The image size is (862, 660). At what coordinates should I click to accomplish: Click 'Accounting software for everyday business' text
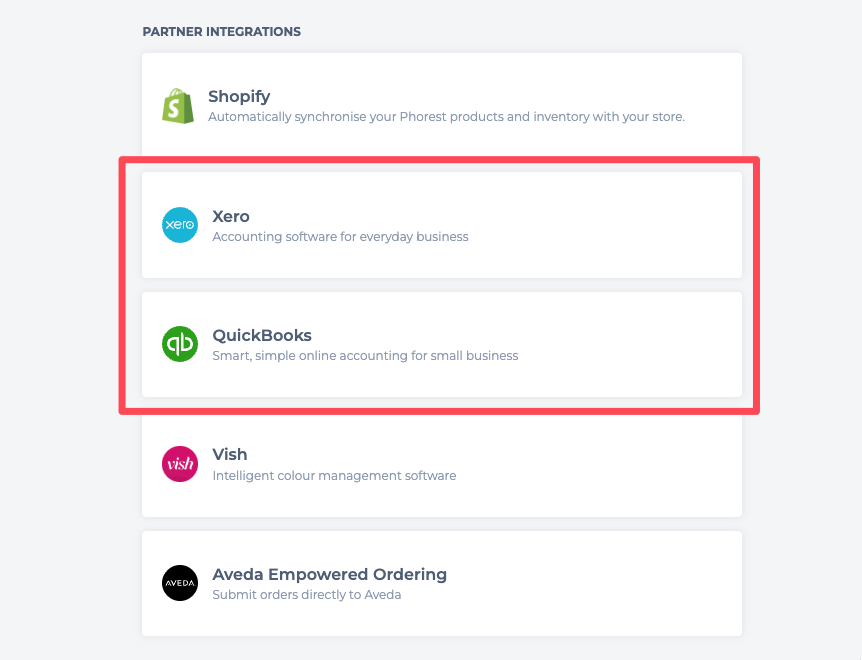tap(340, 237)
